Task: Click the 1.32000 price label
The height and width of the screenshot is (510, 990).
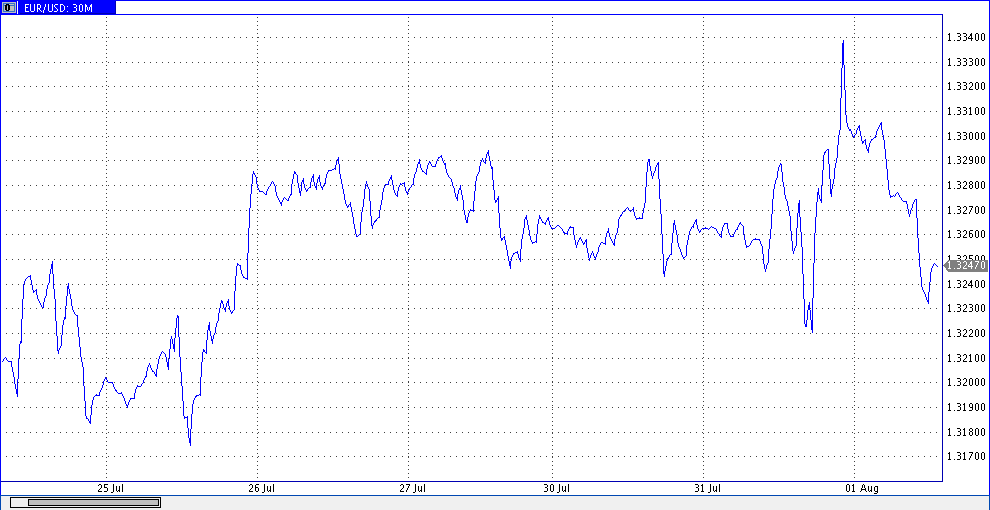Action: (x=966, y=382)
